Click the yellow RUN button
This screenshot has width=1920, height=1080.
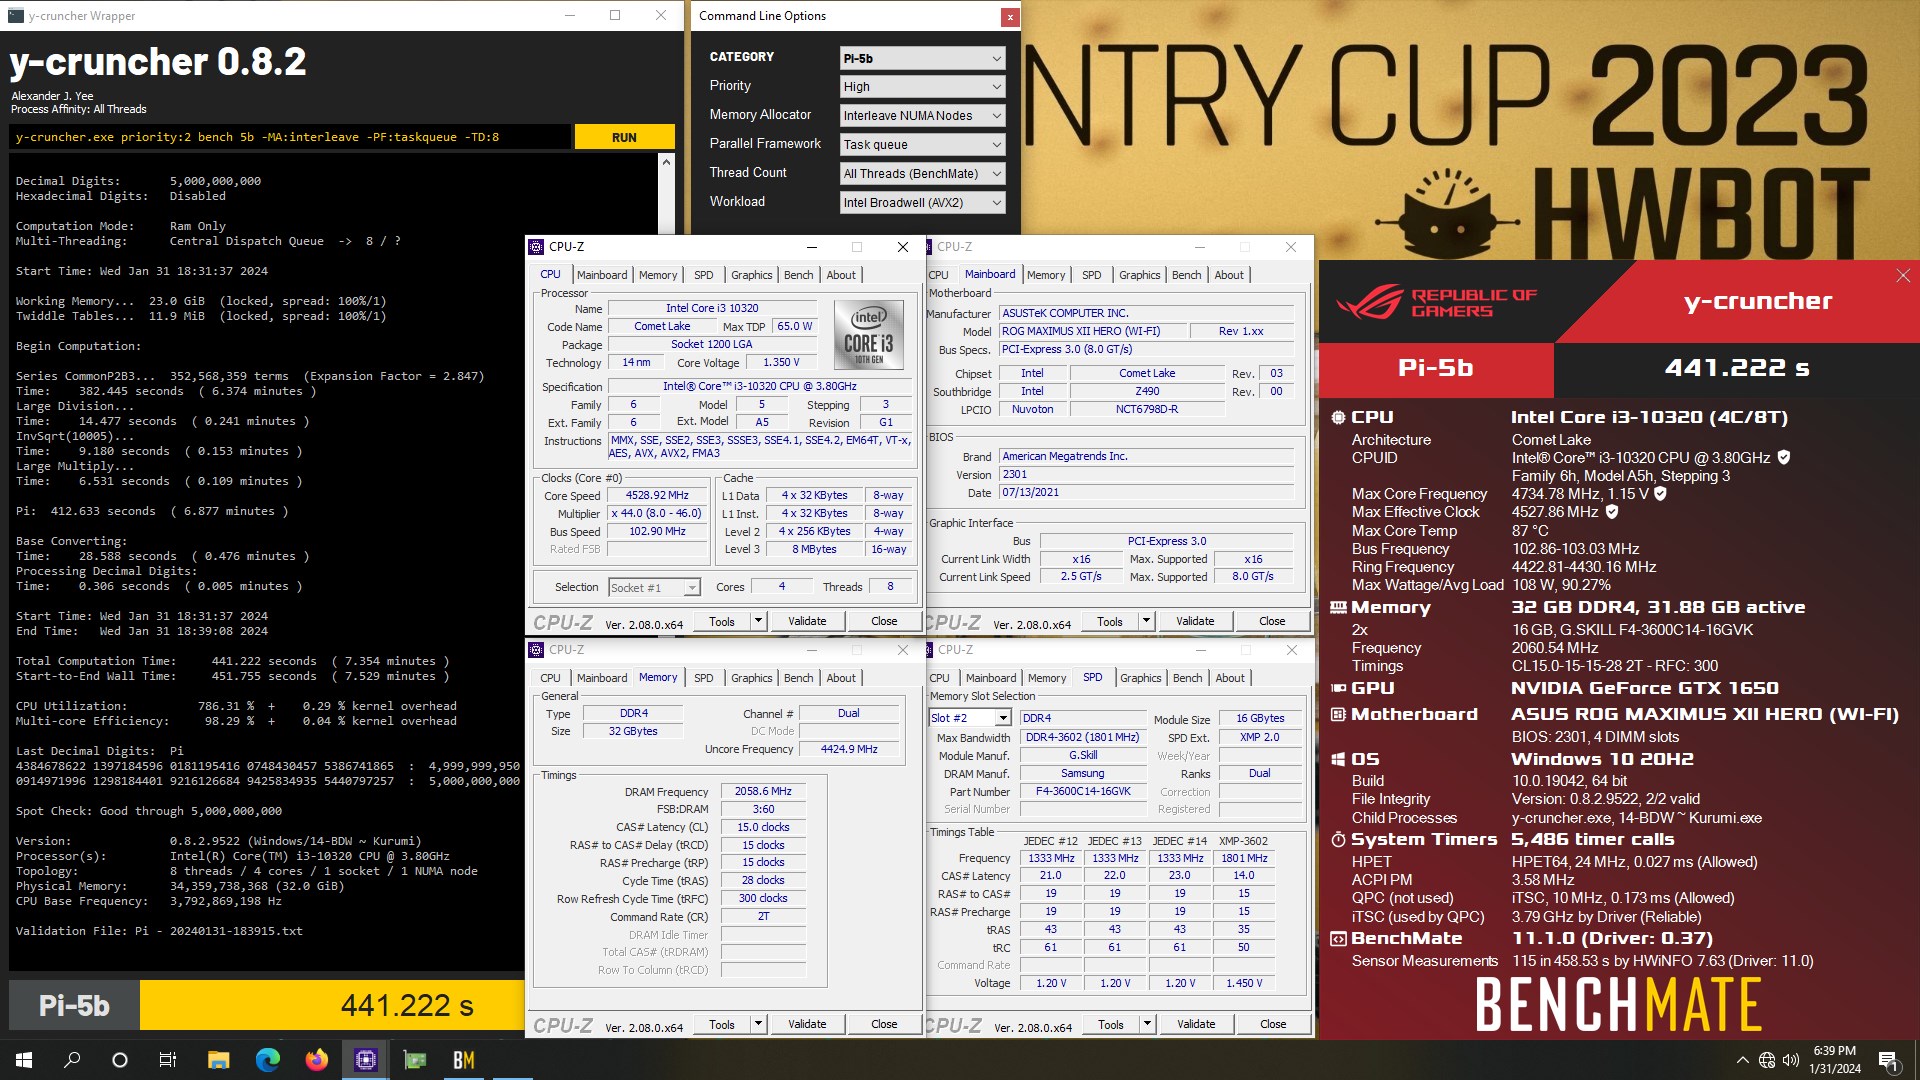624,138
